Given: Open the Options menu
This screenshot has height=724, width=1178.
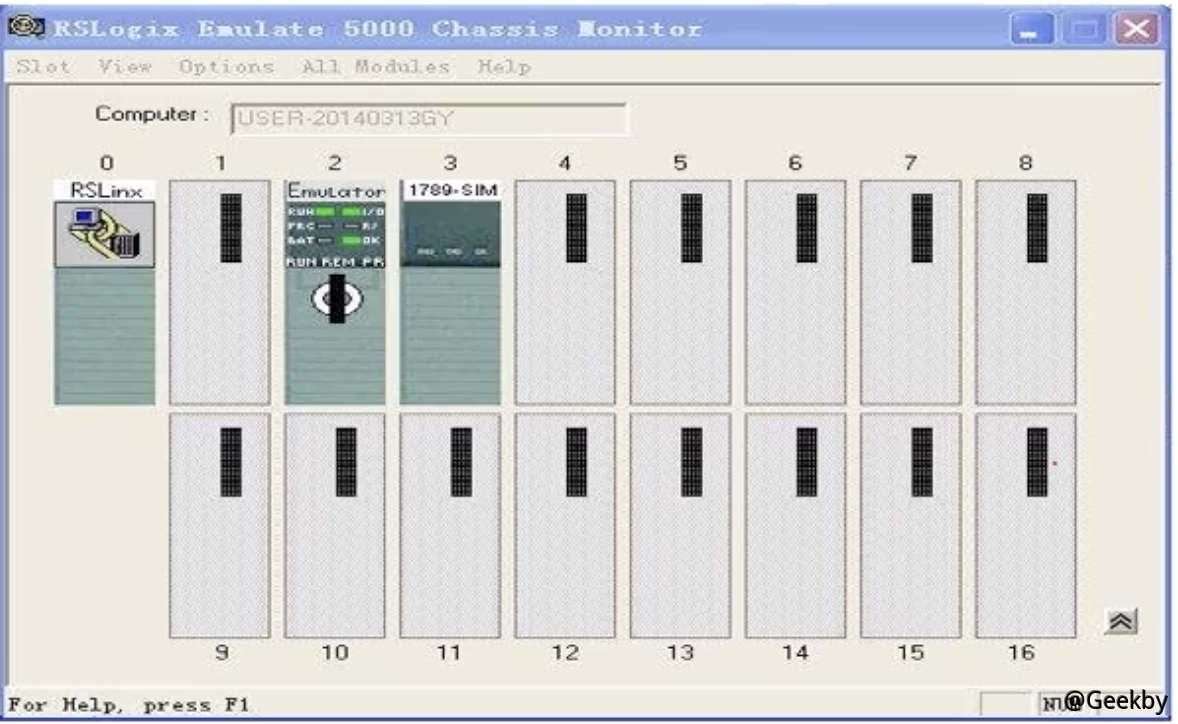Looking at the screenshot, I should 226,67.
